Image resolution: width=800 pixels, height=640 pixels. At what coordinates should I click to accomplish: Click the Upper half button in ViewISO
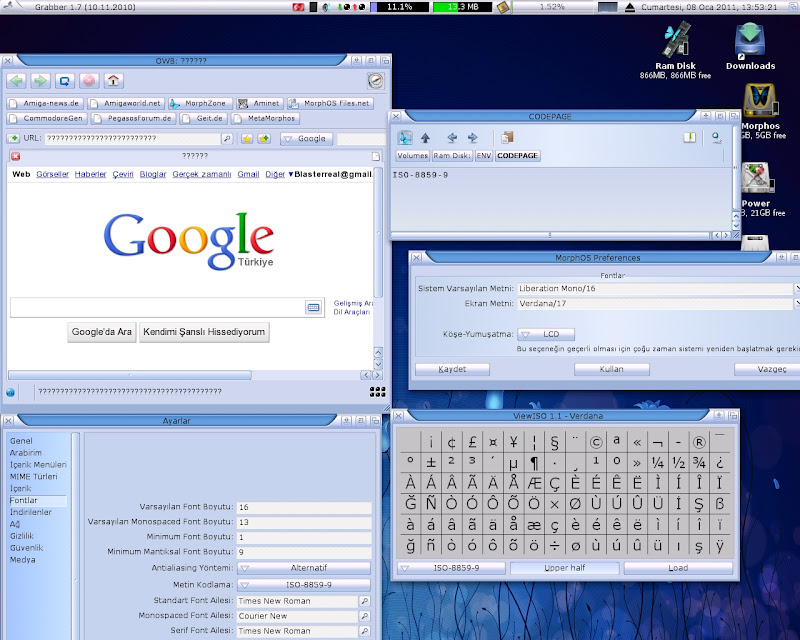(565, 568)
